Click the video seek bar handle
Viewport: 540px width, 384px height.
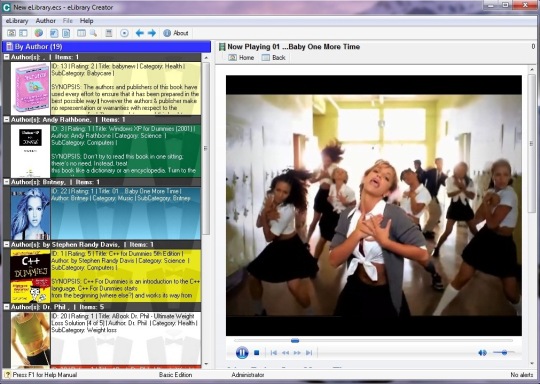pos(295,341)
